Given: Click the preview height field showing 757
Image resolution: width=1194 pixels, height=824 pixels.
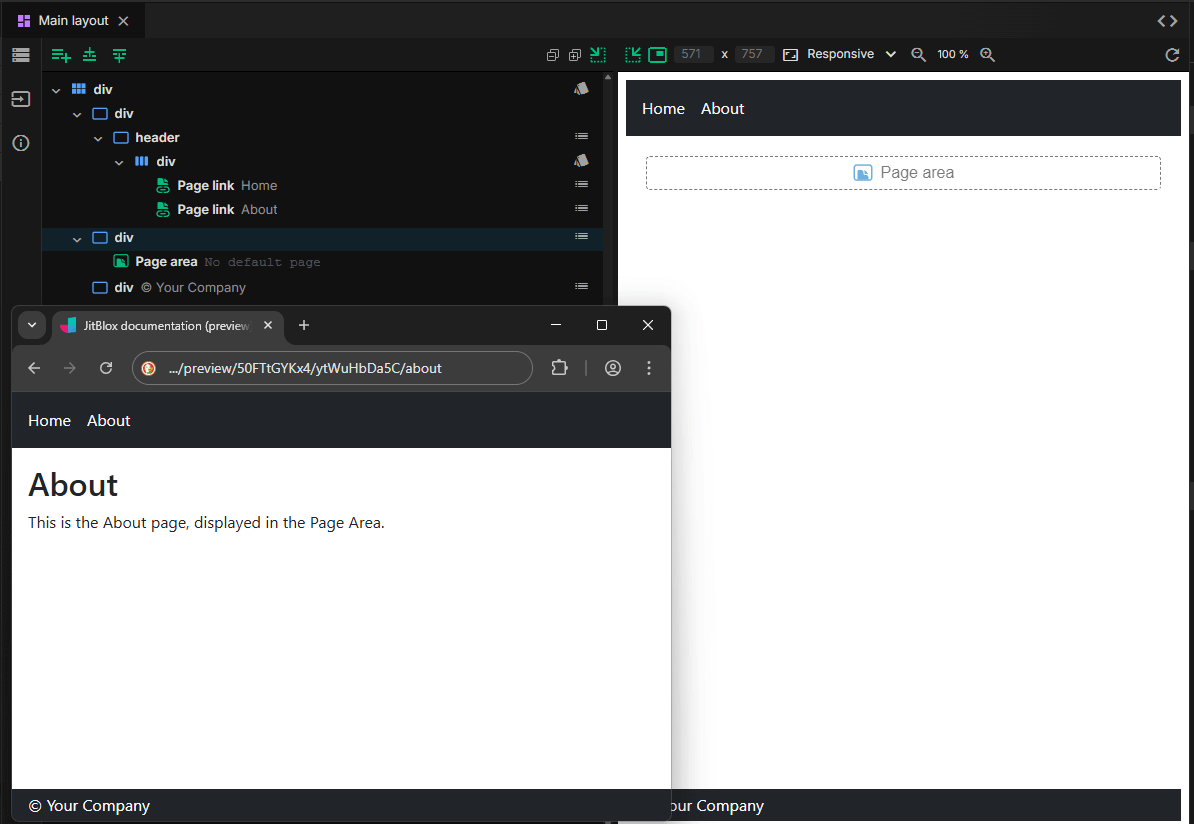Looking at the screenshot, I should click(x=754, y=54).
